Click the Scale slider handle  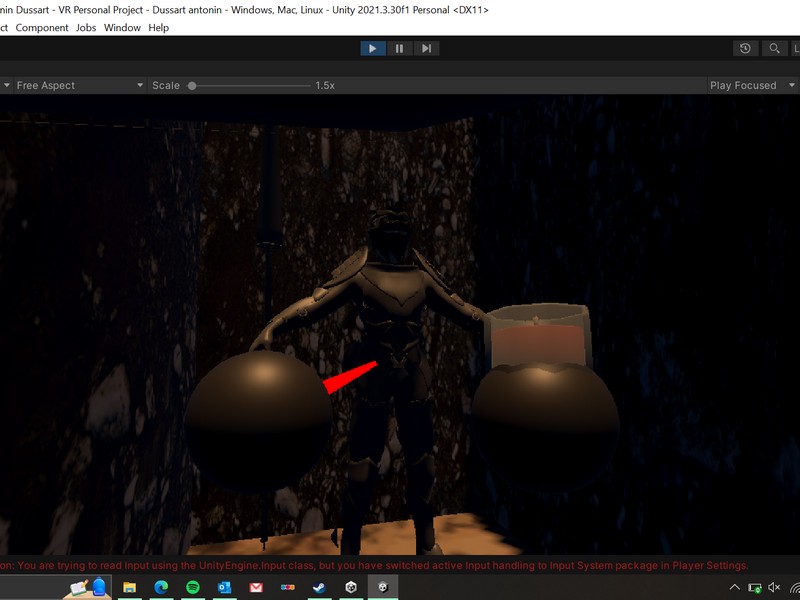coord(192,86)
